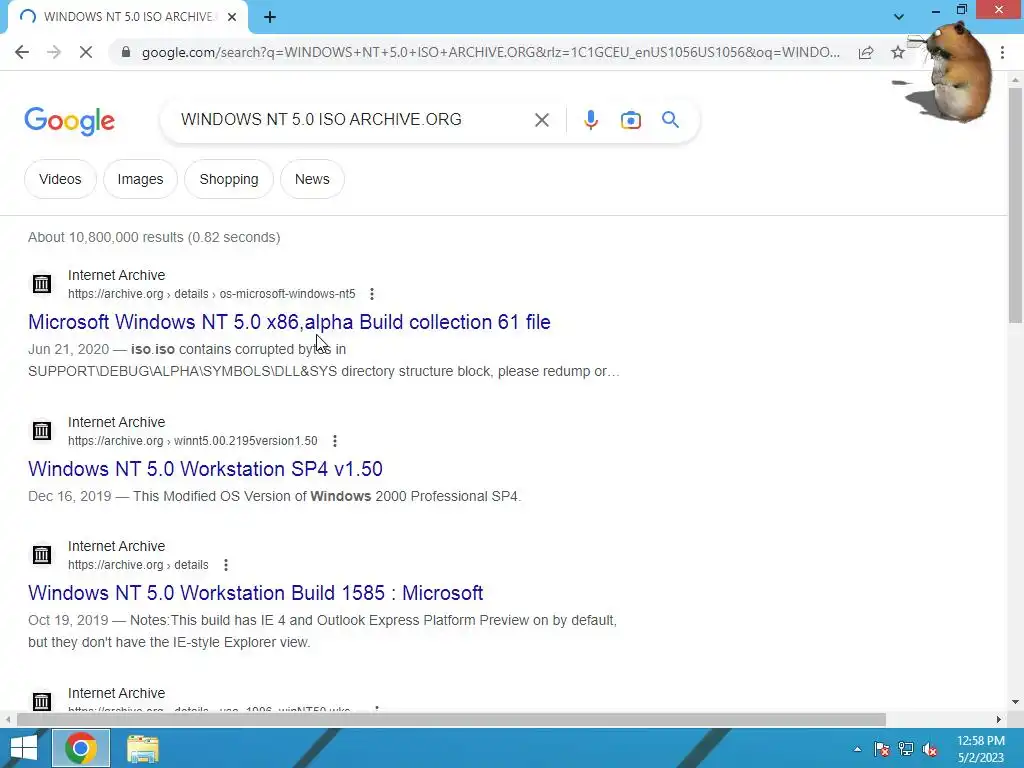Search by image with camera icon
This screenshot has width=1024, height=768.
630,120
